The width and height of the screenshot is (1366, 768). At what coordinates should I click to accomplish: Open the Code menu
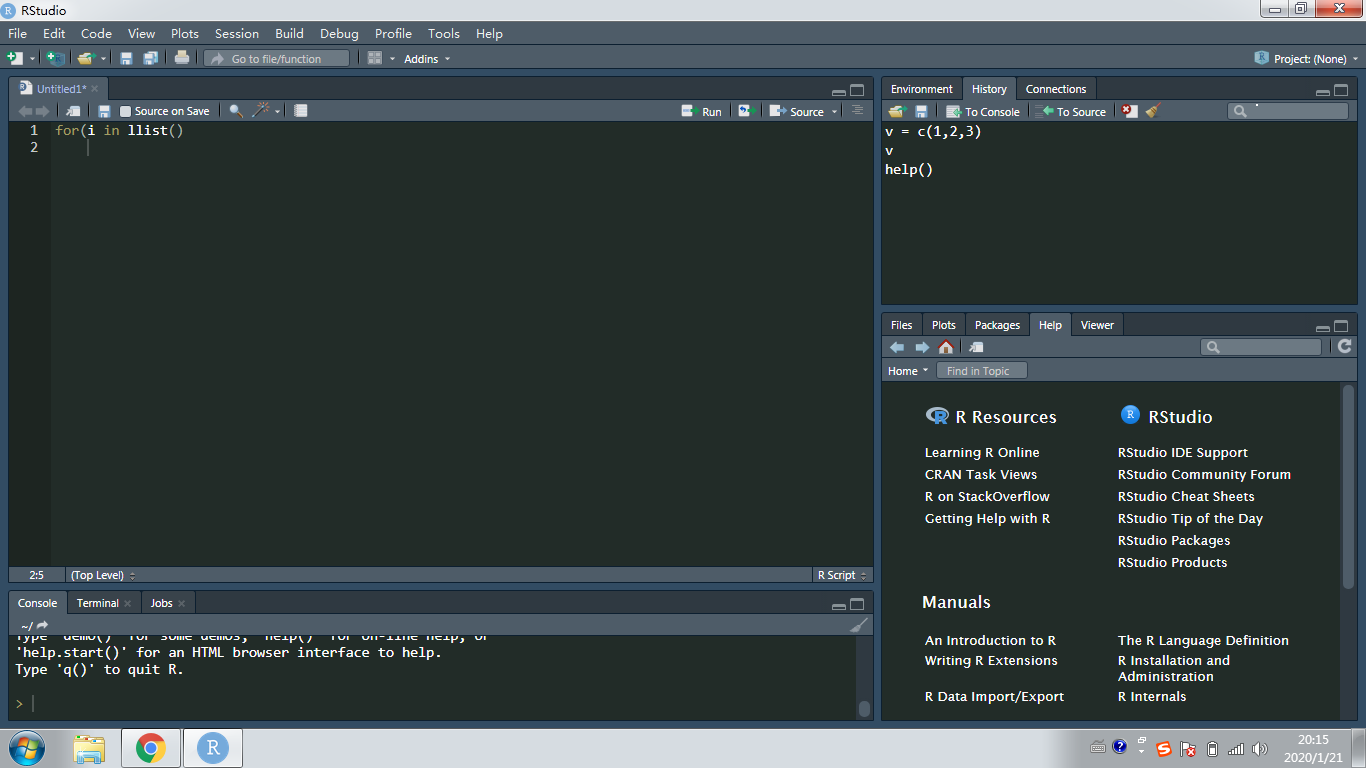(x=96, y=33)
